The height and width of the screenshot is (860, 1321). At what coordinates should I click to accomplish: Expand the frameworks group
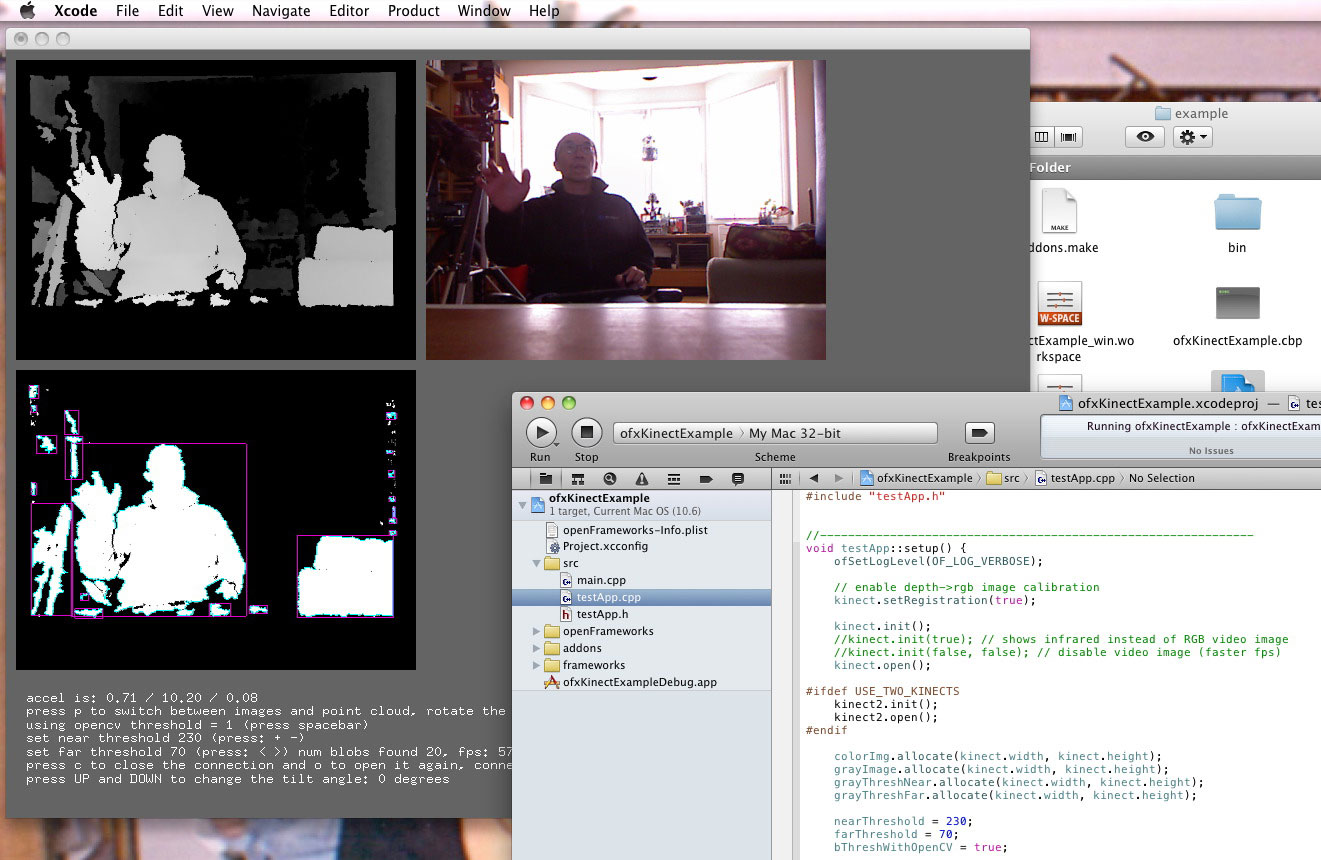(x=537, y=665)
